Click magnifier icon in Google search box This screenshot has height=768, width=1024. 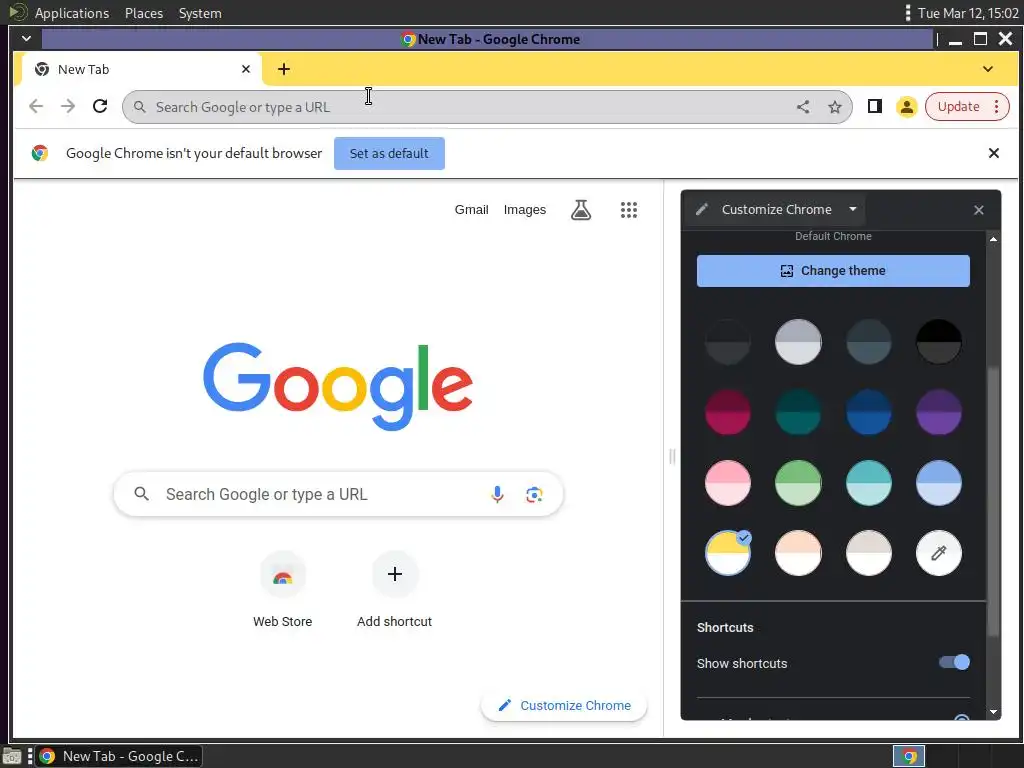[141, 494]
